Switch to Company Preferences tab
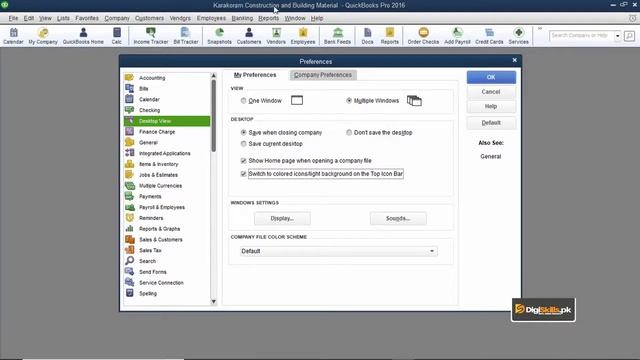The height and width of the screenshot is (360, 640). pyautogui.click(x=323, y=75)
